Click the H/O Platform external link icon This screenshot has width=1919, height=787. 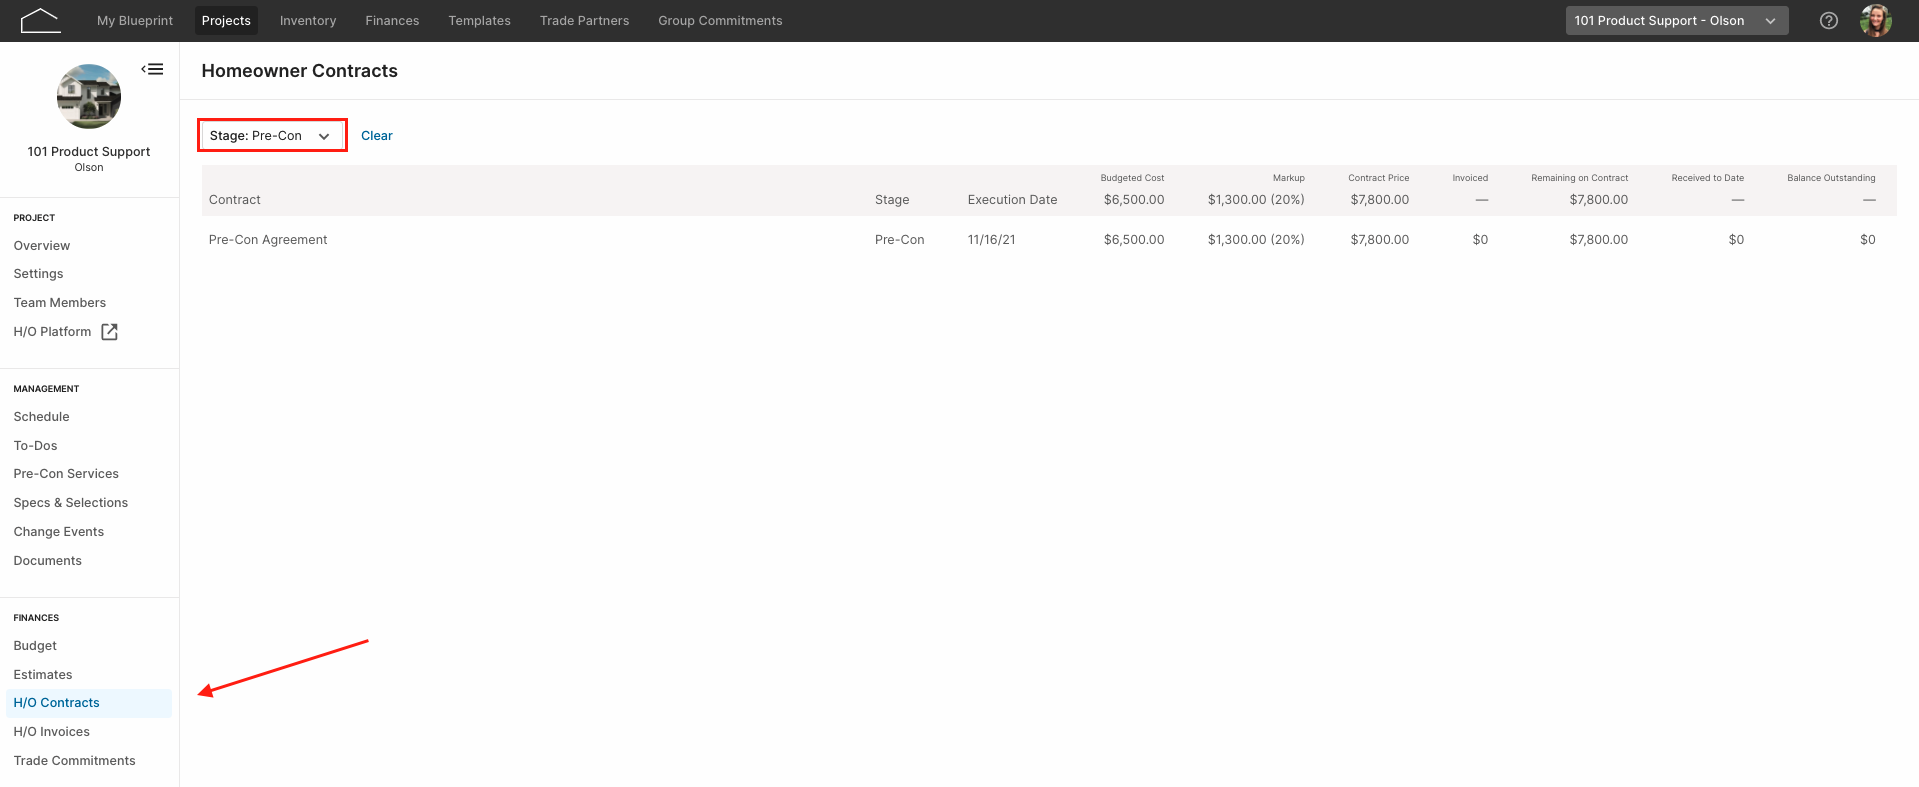[x=110, y=332]
